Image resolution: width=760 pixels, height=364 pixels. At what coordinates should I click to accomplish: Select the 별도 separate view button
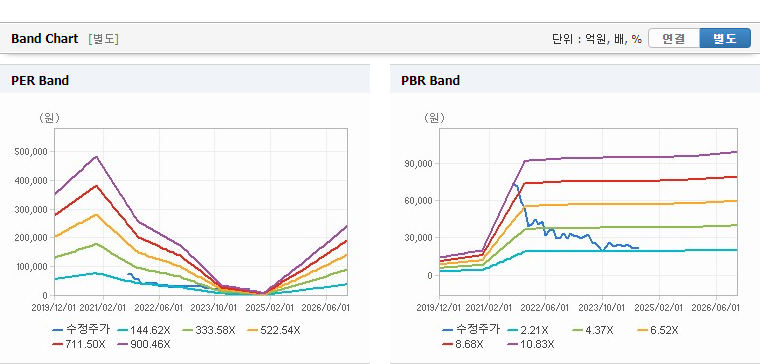pos(725,39)
